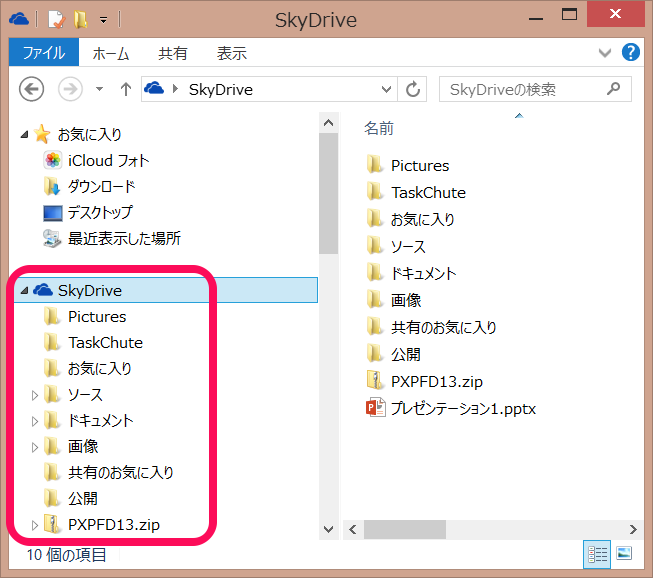Click the file list horizontal scrollbar thumb
The width and height of the screenshot is (653, 578).
(405, 529)
